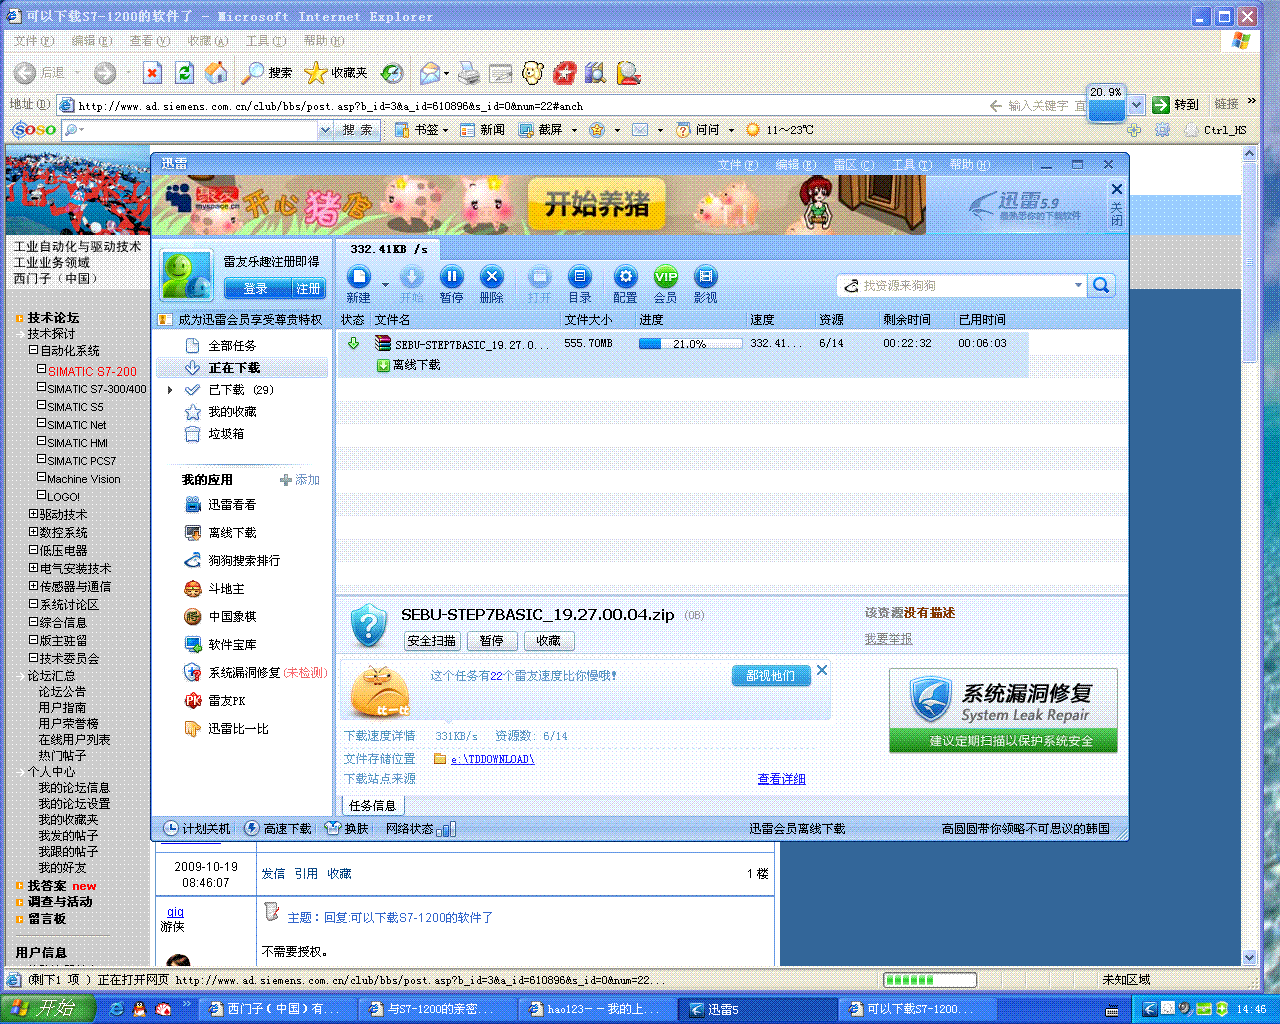Viewport: 1280px width, 1024px height.
Task: Expand the 传感器与通信 forum tree node
Action: point(33,586)
